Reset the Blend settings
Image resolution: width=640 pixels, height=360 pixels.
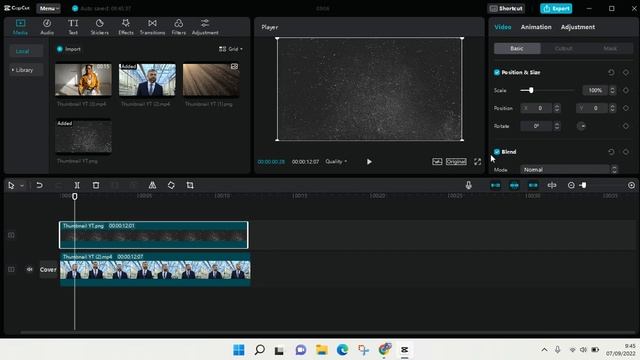(x=611, y=152)
